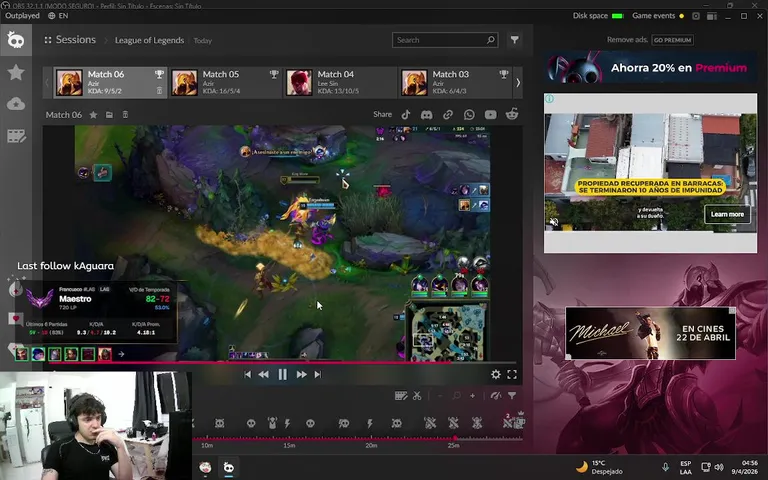Jump to crossed-swords event past 25m
The image size is (768, 480).
point(507,422)
